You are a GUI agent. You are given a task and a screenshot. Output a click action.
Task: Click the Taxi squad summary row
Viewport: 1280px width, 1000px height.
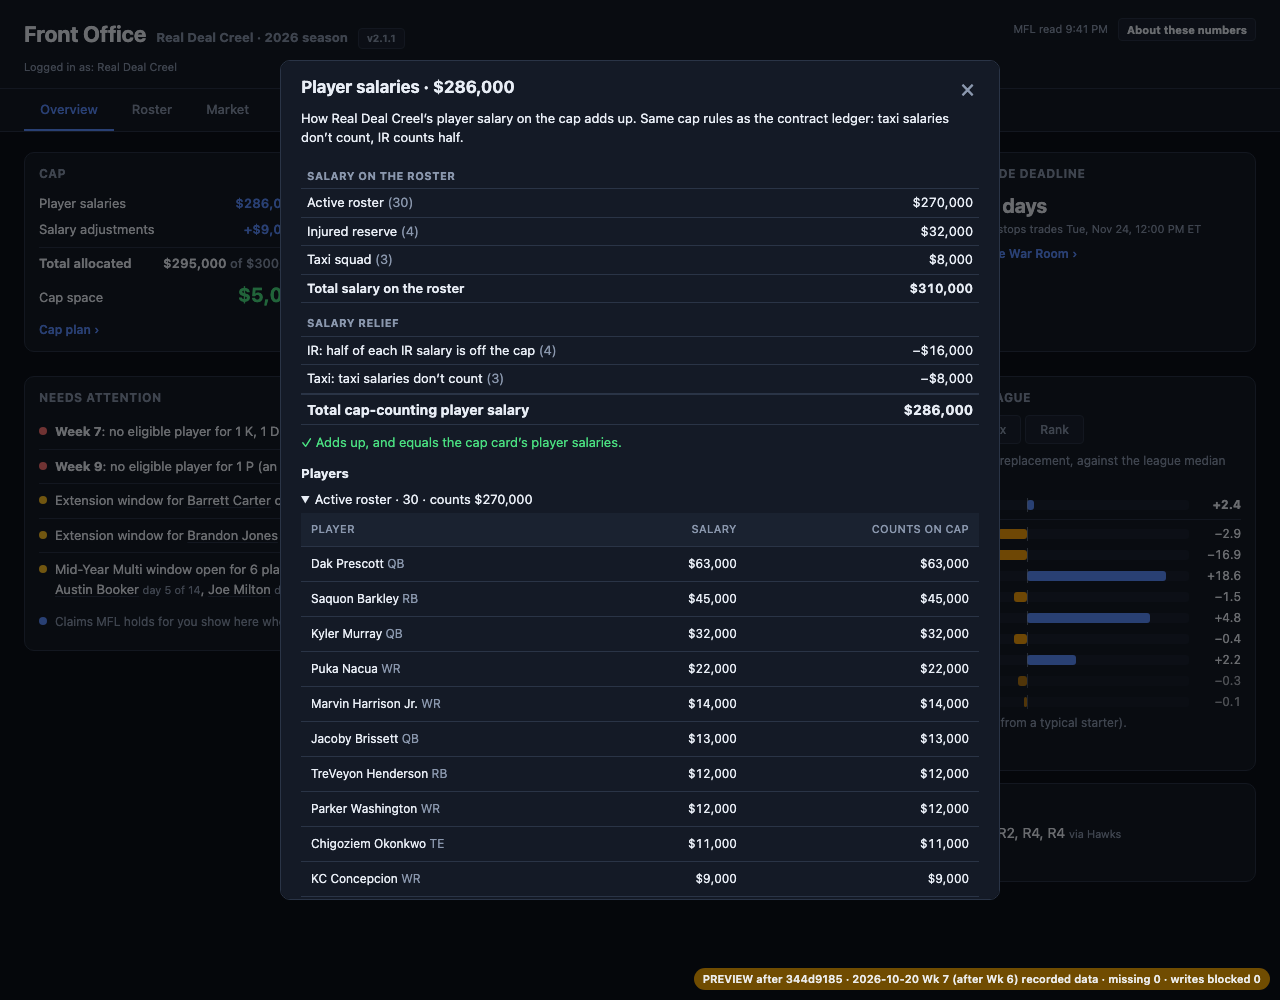(640, 259)
